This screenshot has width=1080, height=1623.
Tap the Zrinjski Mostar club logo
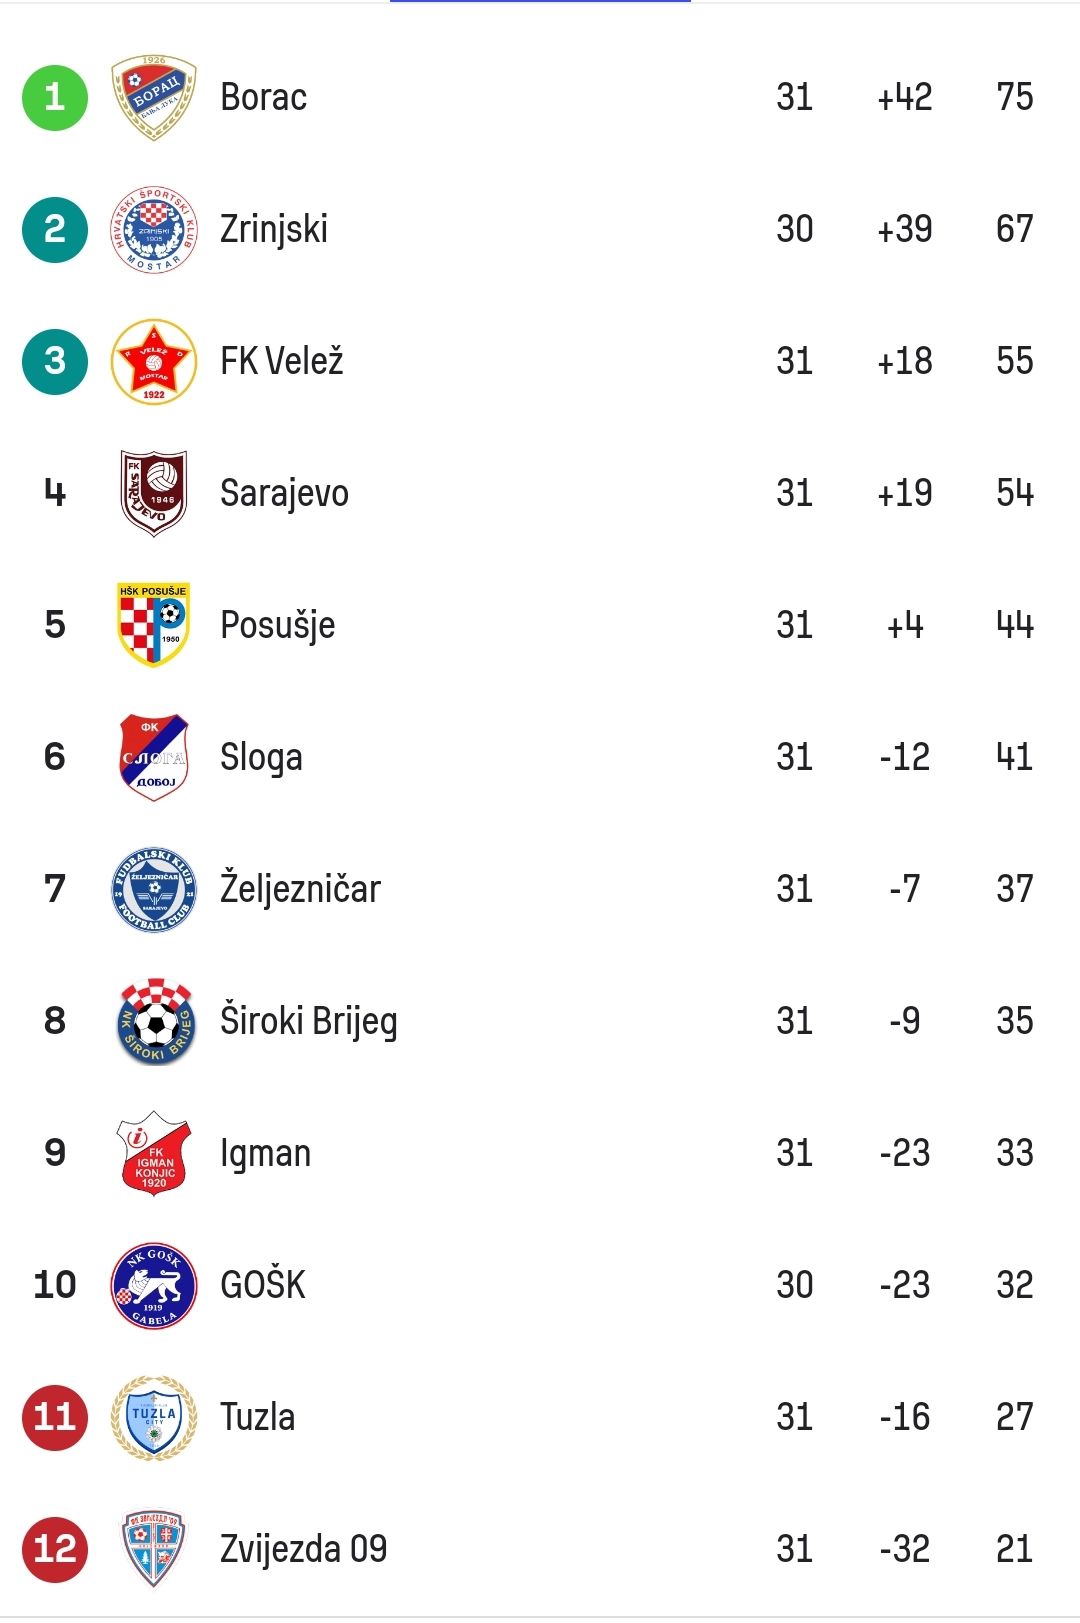coord(154,229)
